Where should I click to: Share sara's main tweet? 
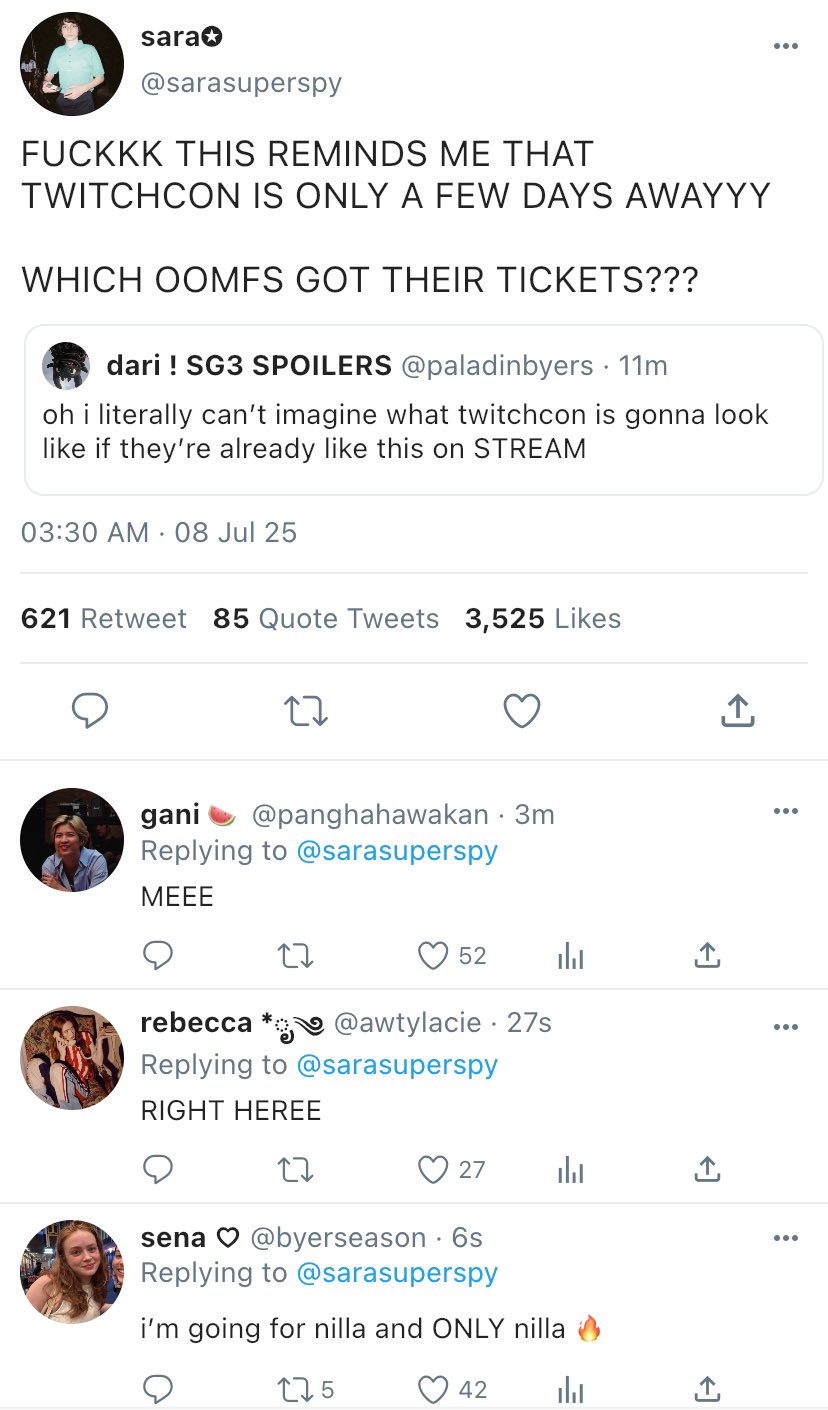click(x=737, y=711)
